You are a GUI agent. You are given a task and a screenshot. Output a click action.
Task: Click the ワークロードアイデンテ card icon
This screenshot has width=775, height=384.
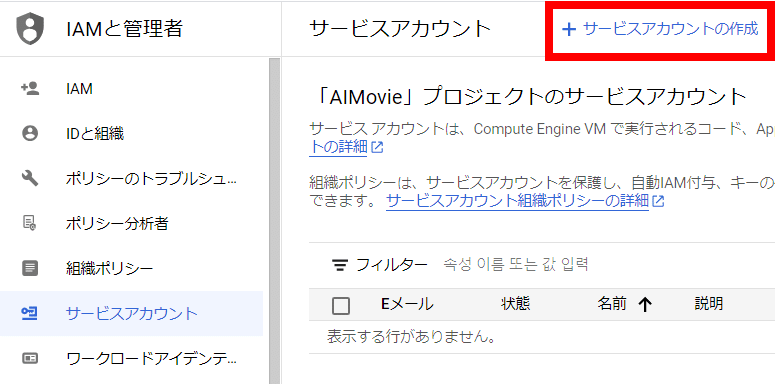[30, 358]
